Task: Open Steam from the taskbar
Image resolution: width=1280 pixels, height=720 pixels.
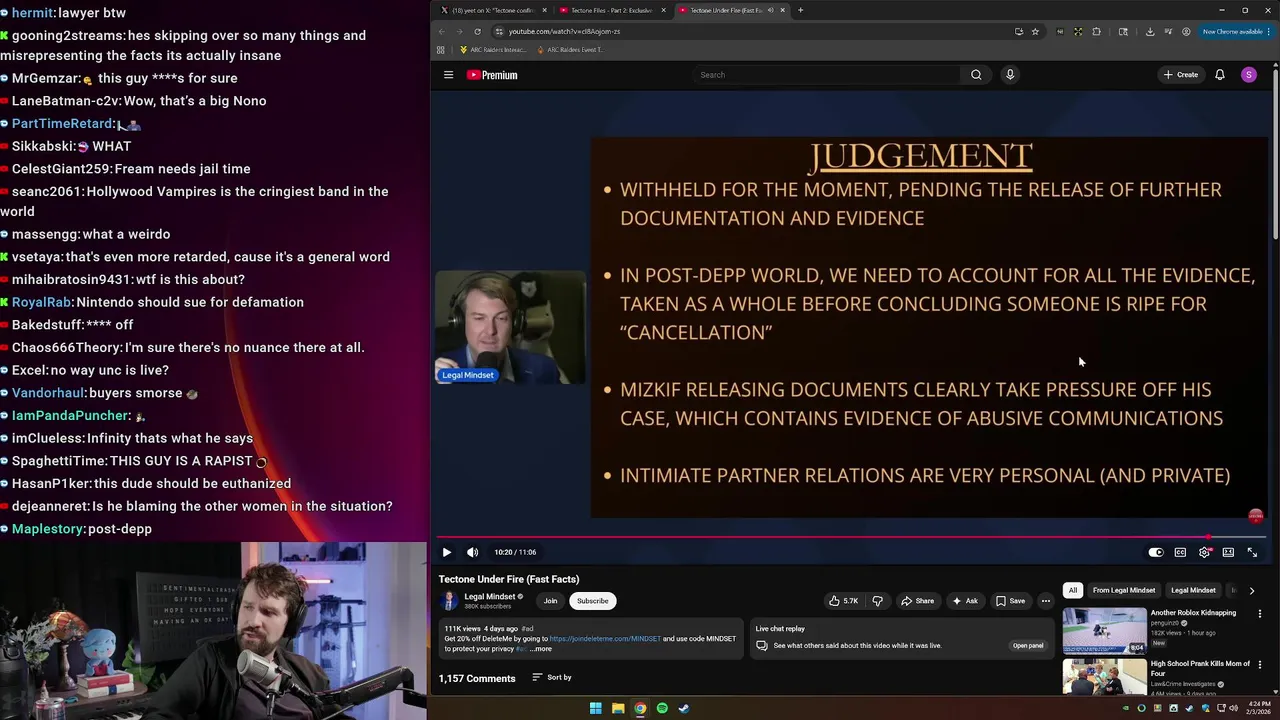Action: [x=684, y=708]
